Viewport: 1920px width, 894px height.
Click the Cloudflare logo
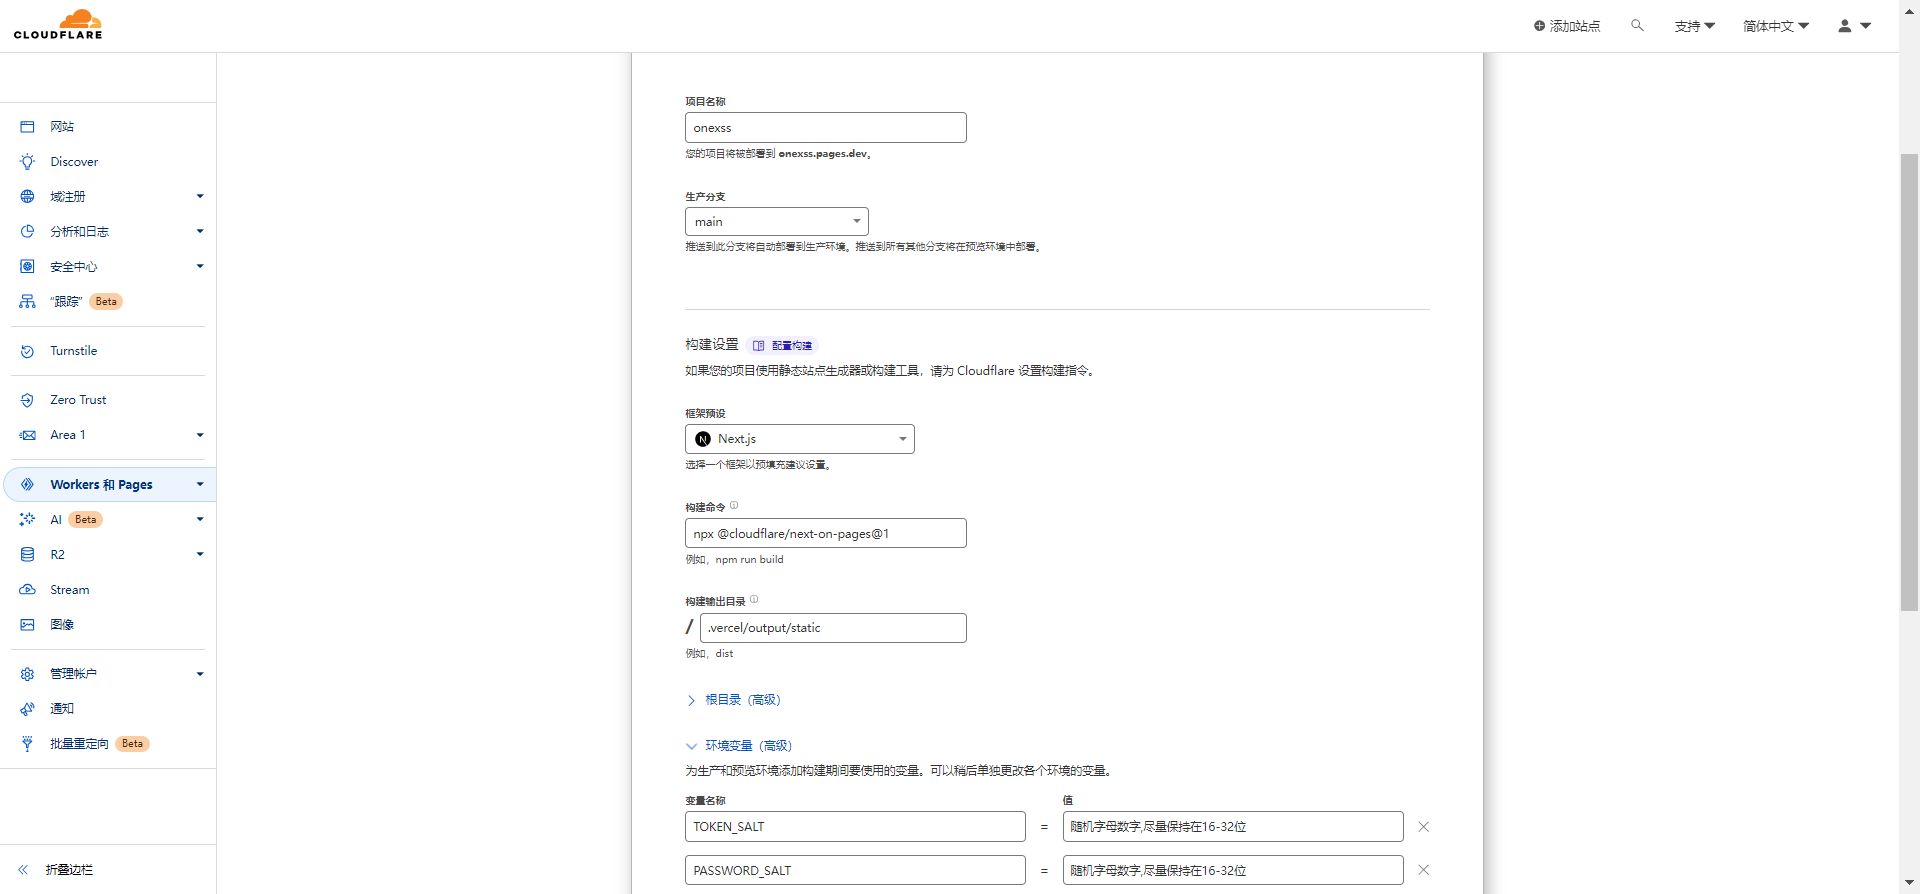click(58, 25)
